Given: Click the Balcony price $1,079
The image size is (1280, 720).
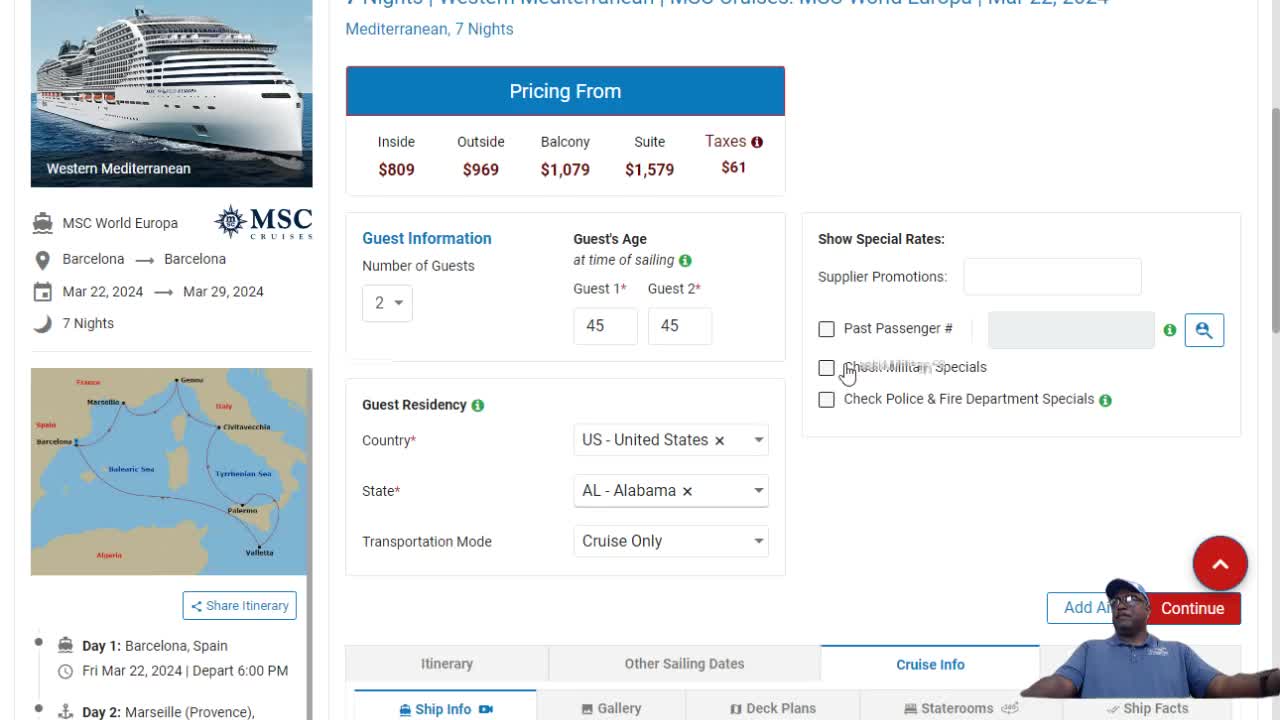Looking at the screenshot, I should pos(565,170).
